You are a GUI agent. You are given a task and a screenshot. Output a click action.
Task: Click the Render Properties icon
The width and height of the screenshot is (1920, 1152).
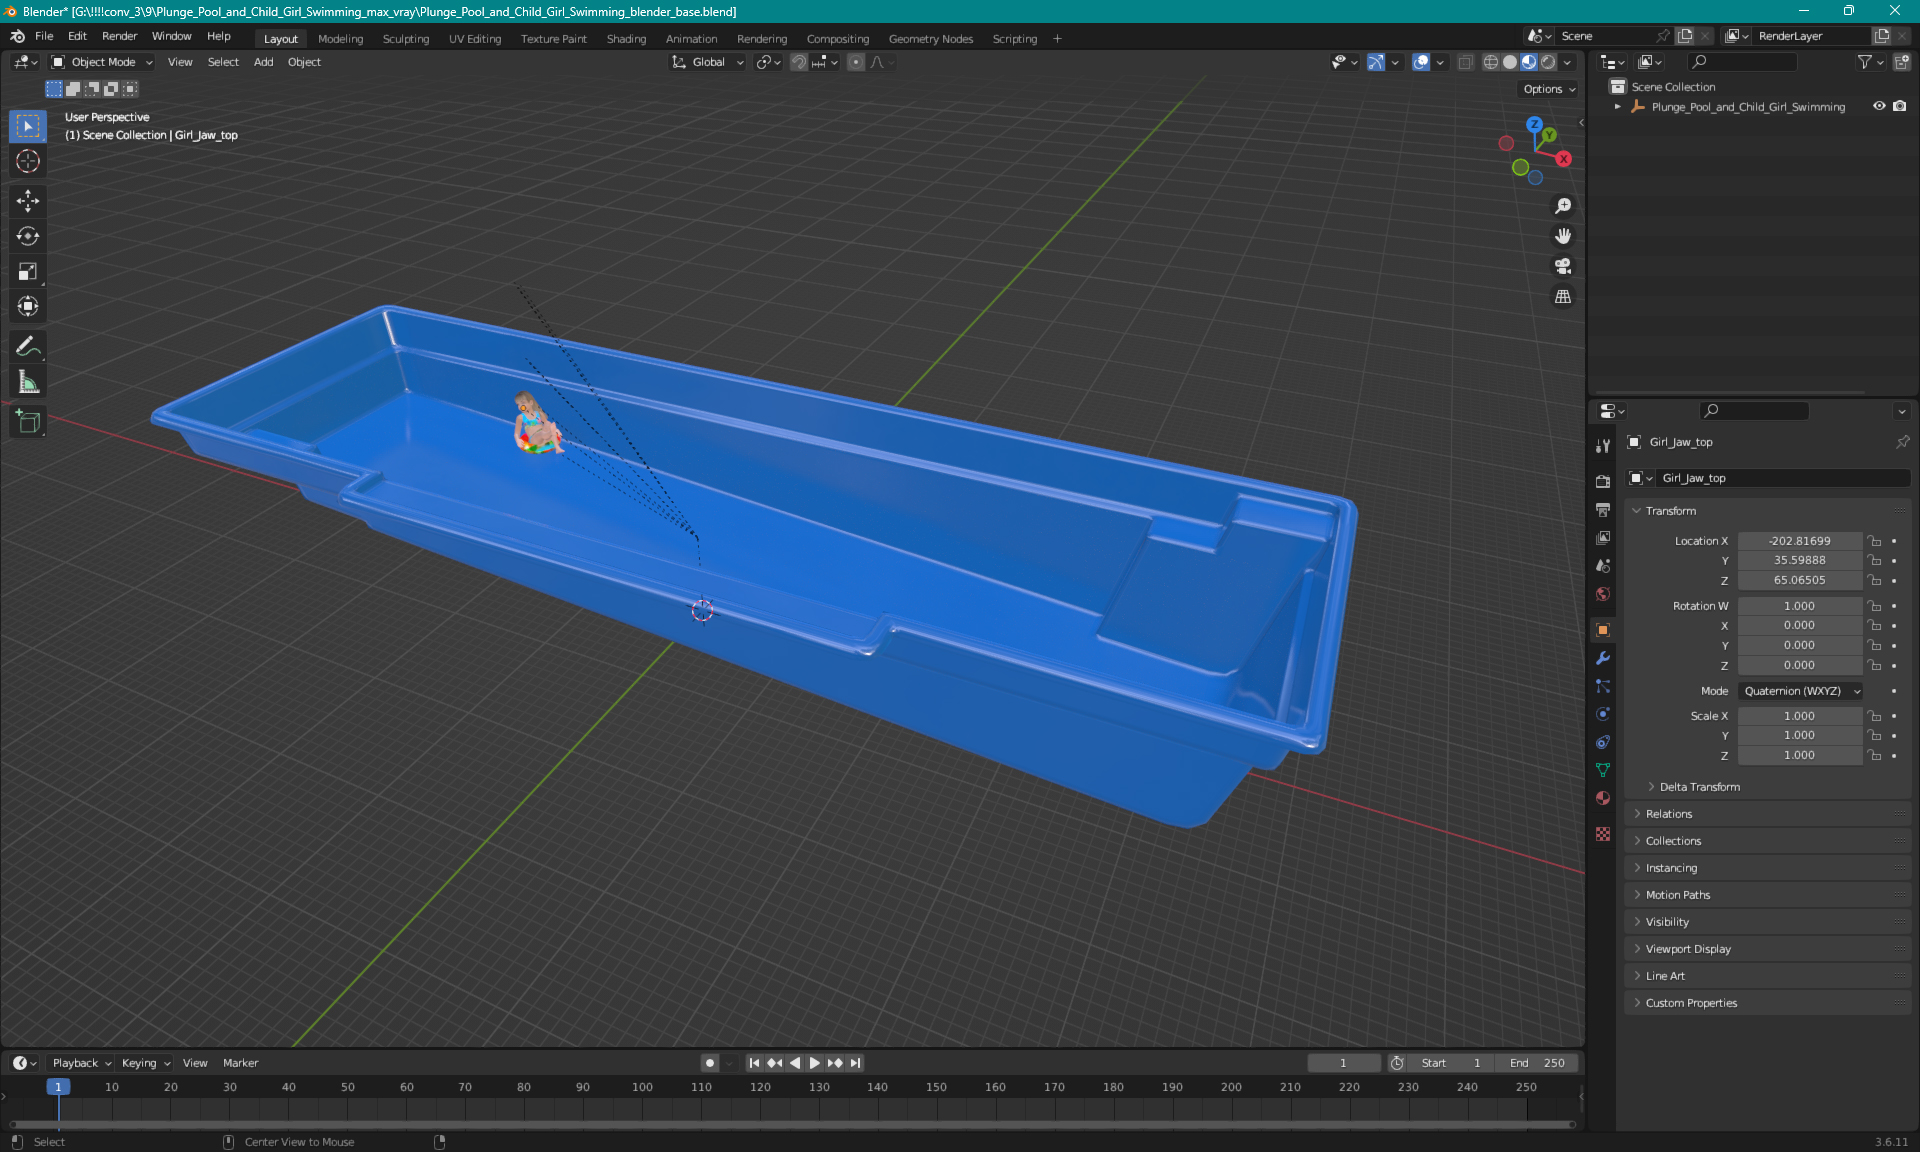[1602, 479]
